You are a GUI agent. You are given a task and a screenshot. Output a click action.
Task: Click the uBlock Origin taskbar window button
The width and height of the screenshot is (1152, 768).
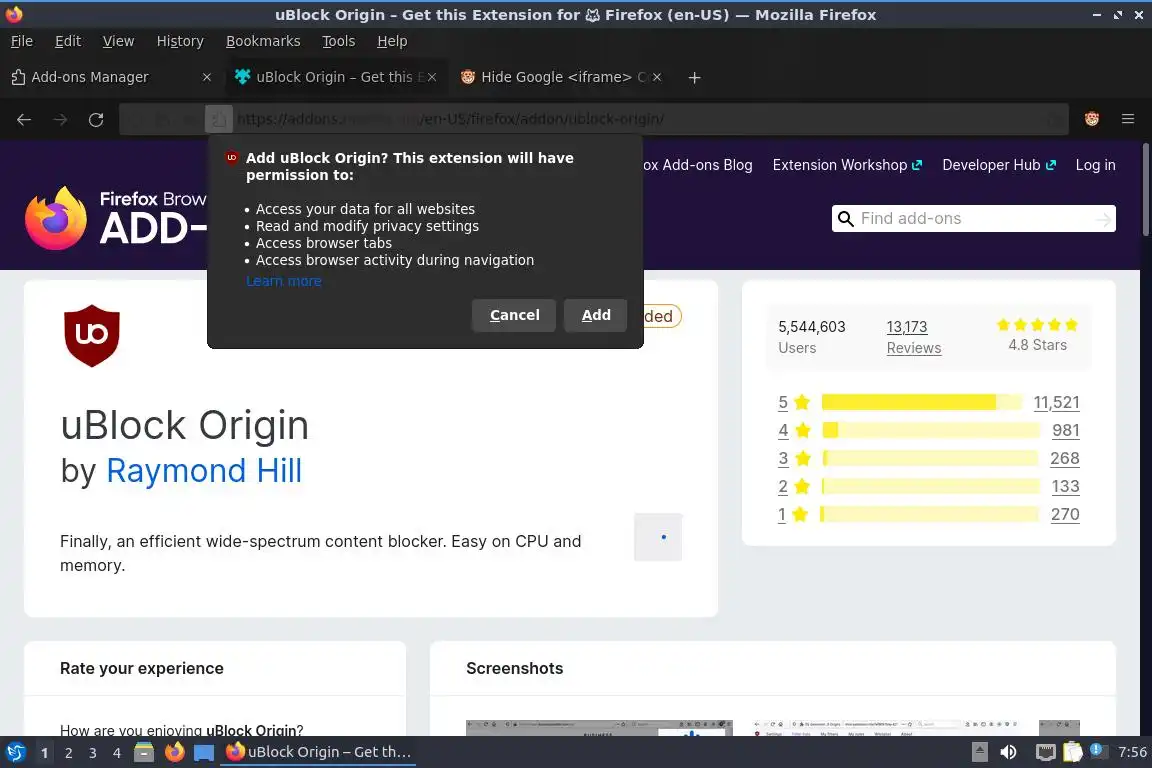point(317,753)
